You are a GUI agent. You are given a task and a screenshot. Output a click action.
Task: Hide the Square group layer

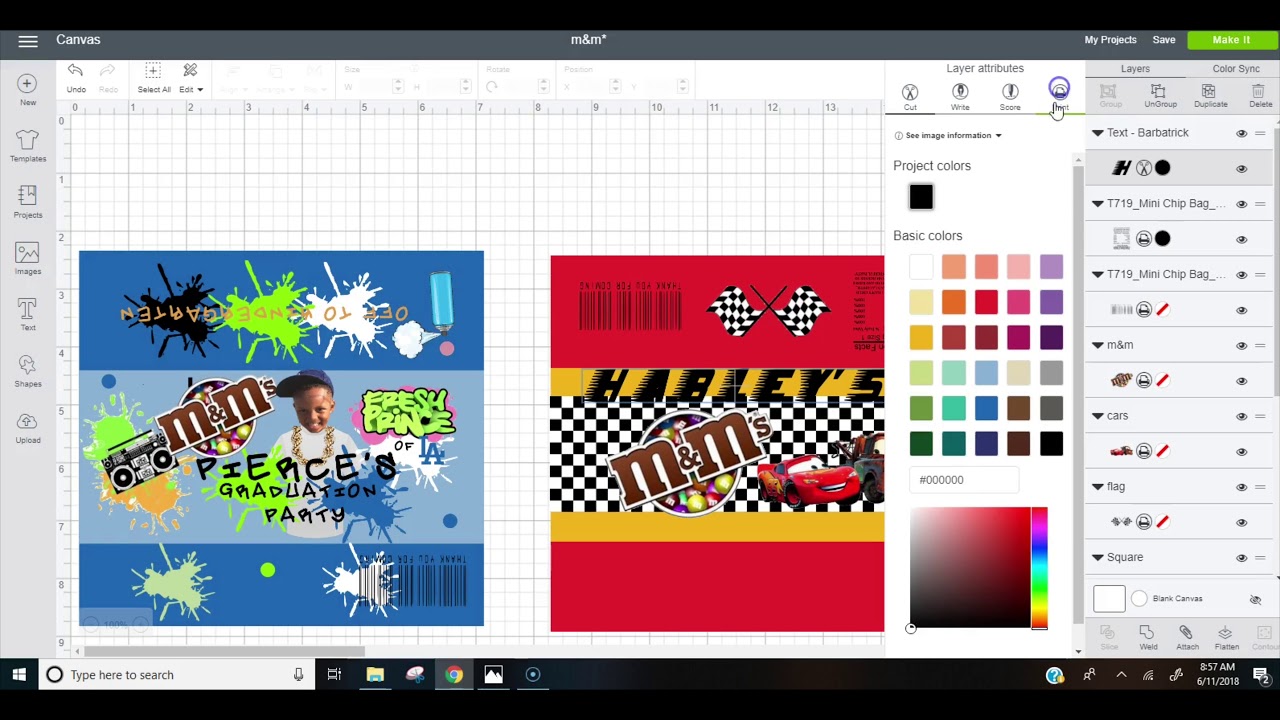tap(1242, 558)
